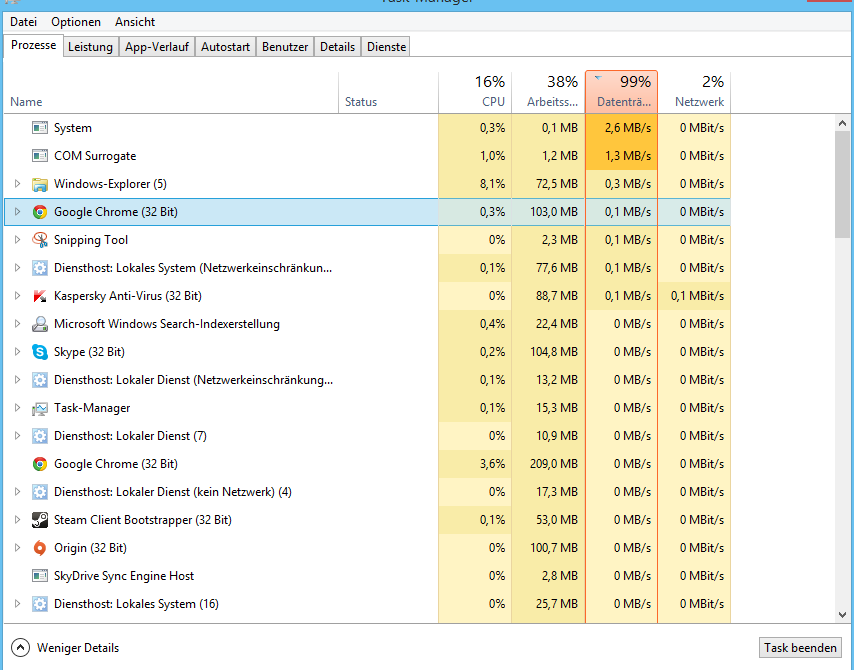The width and height of the screenshot is (854, 670).
Task: Click the Chrome icon in the highlighted row
Action: [40, 212]
